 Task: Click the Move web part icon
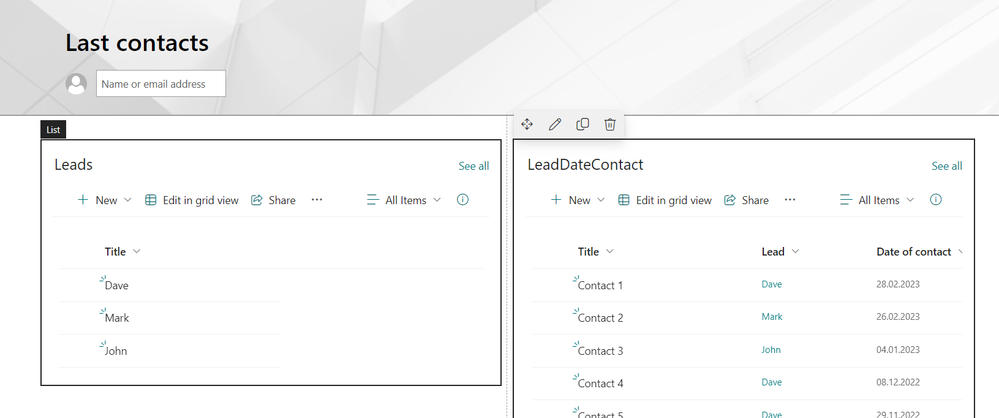pos(527,124)
